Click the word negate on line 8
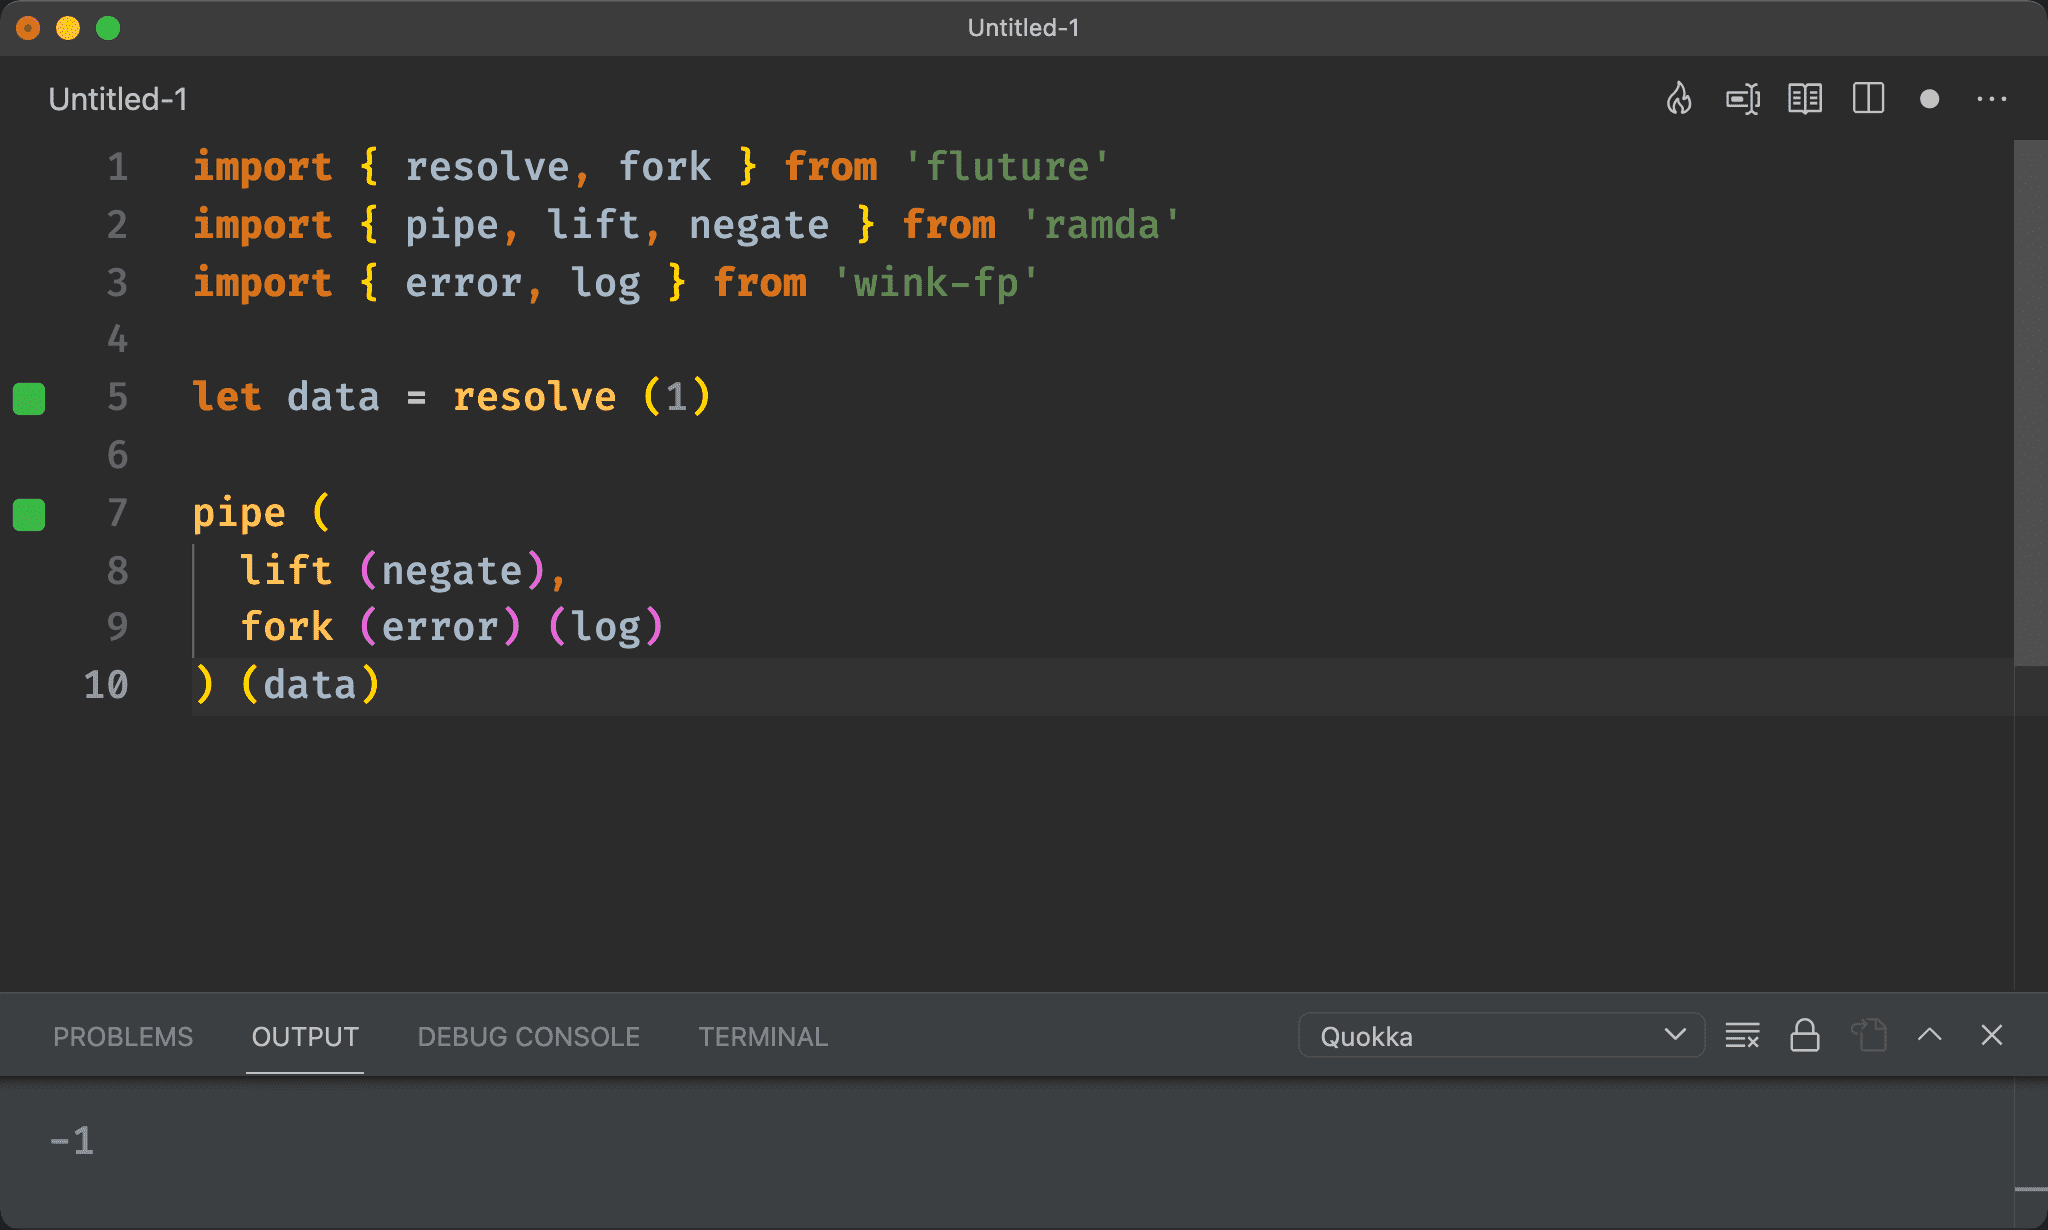 point(452,572)
